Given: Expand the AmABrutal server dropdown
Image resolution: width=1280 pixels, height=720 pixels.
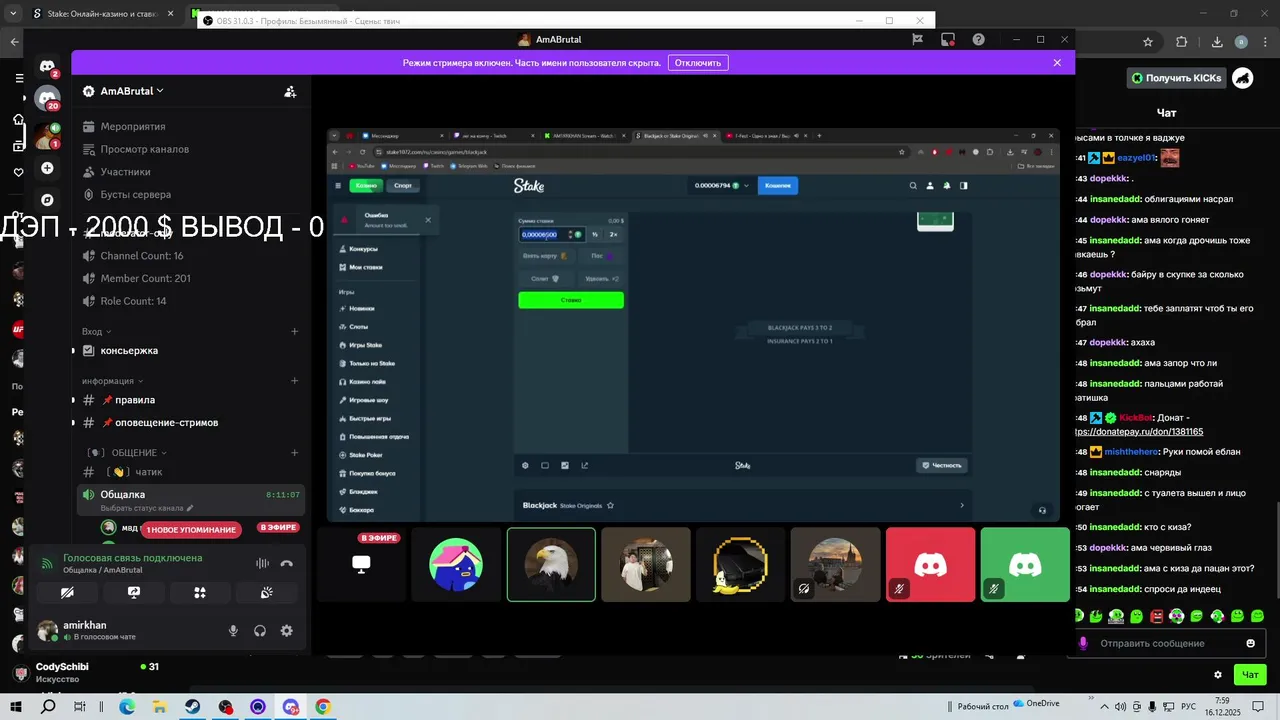Looking at the screenshot, I should (x=130, y=91).
